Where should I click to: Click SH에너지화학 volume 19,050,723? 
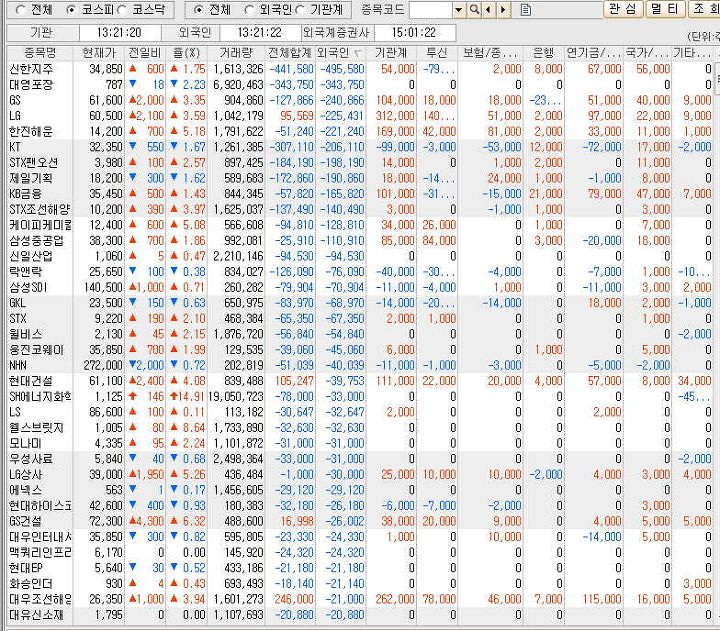click(x=236, y=397)
